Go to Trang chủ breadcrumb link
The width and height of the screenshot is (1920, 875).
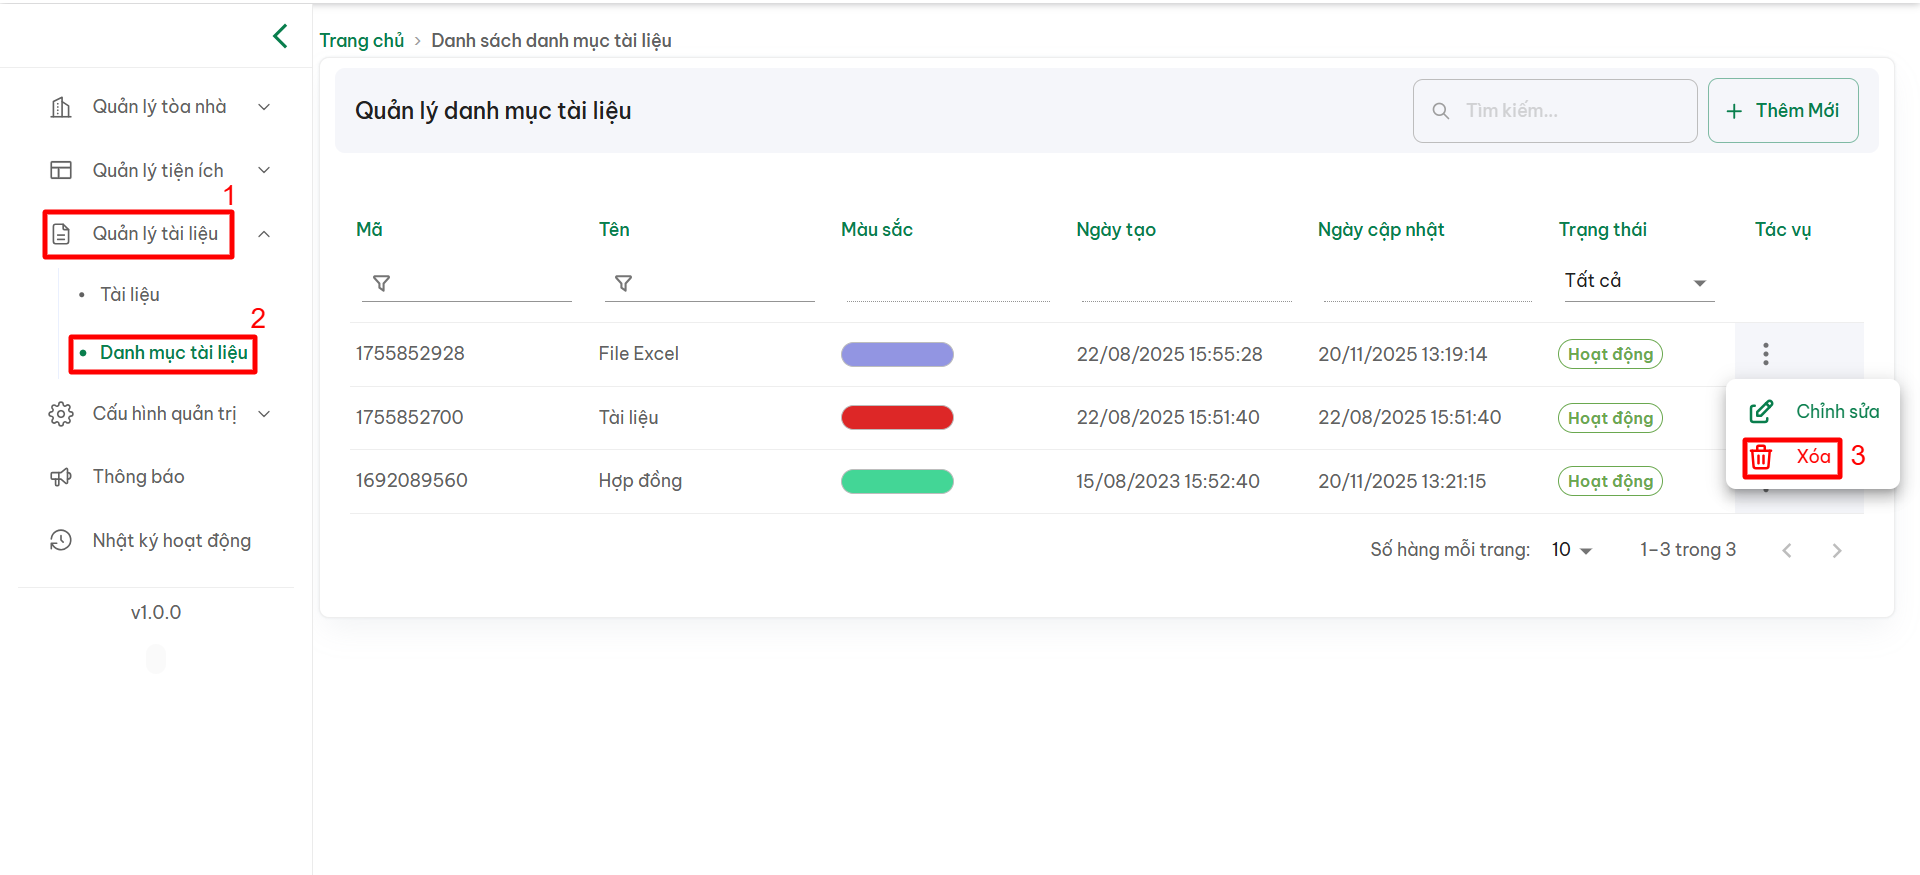click(x=361, y=41)
